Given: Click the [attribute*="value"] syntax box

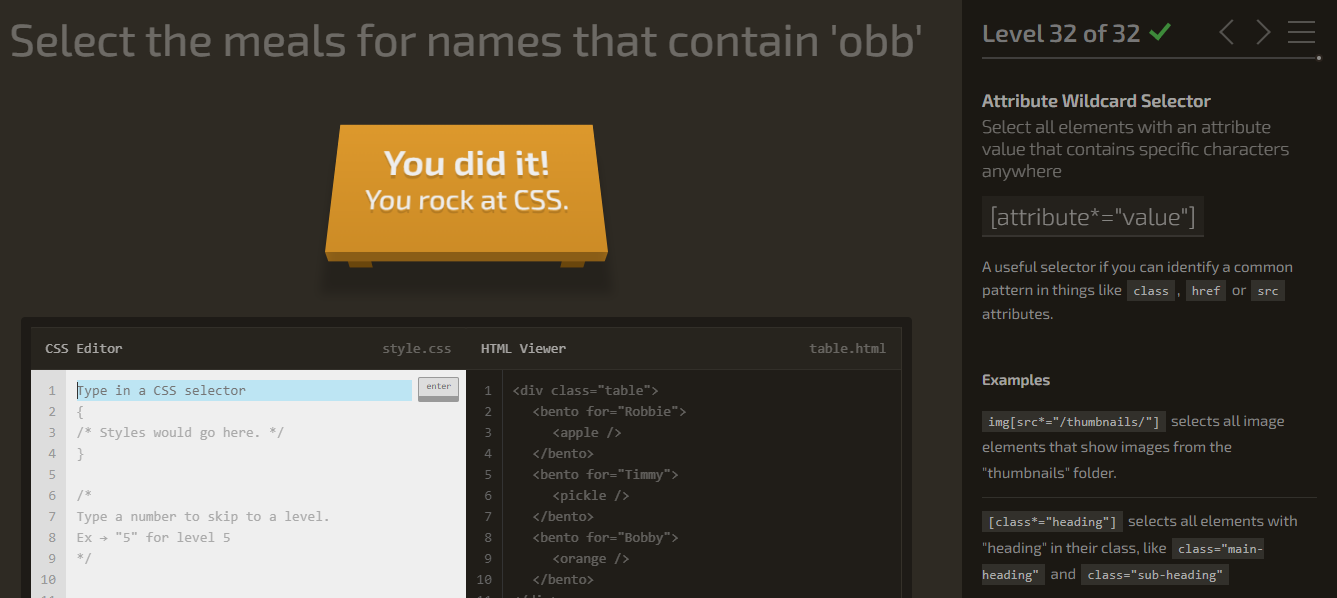Looking at the screenshot, I should point(1093,217).
